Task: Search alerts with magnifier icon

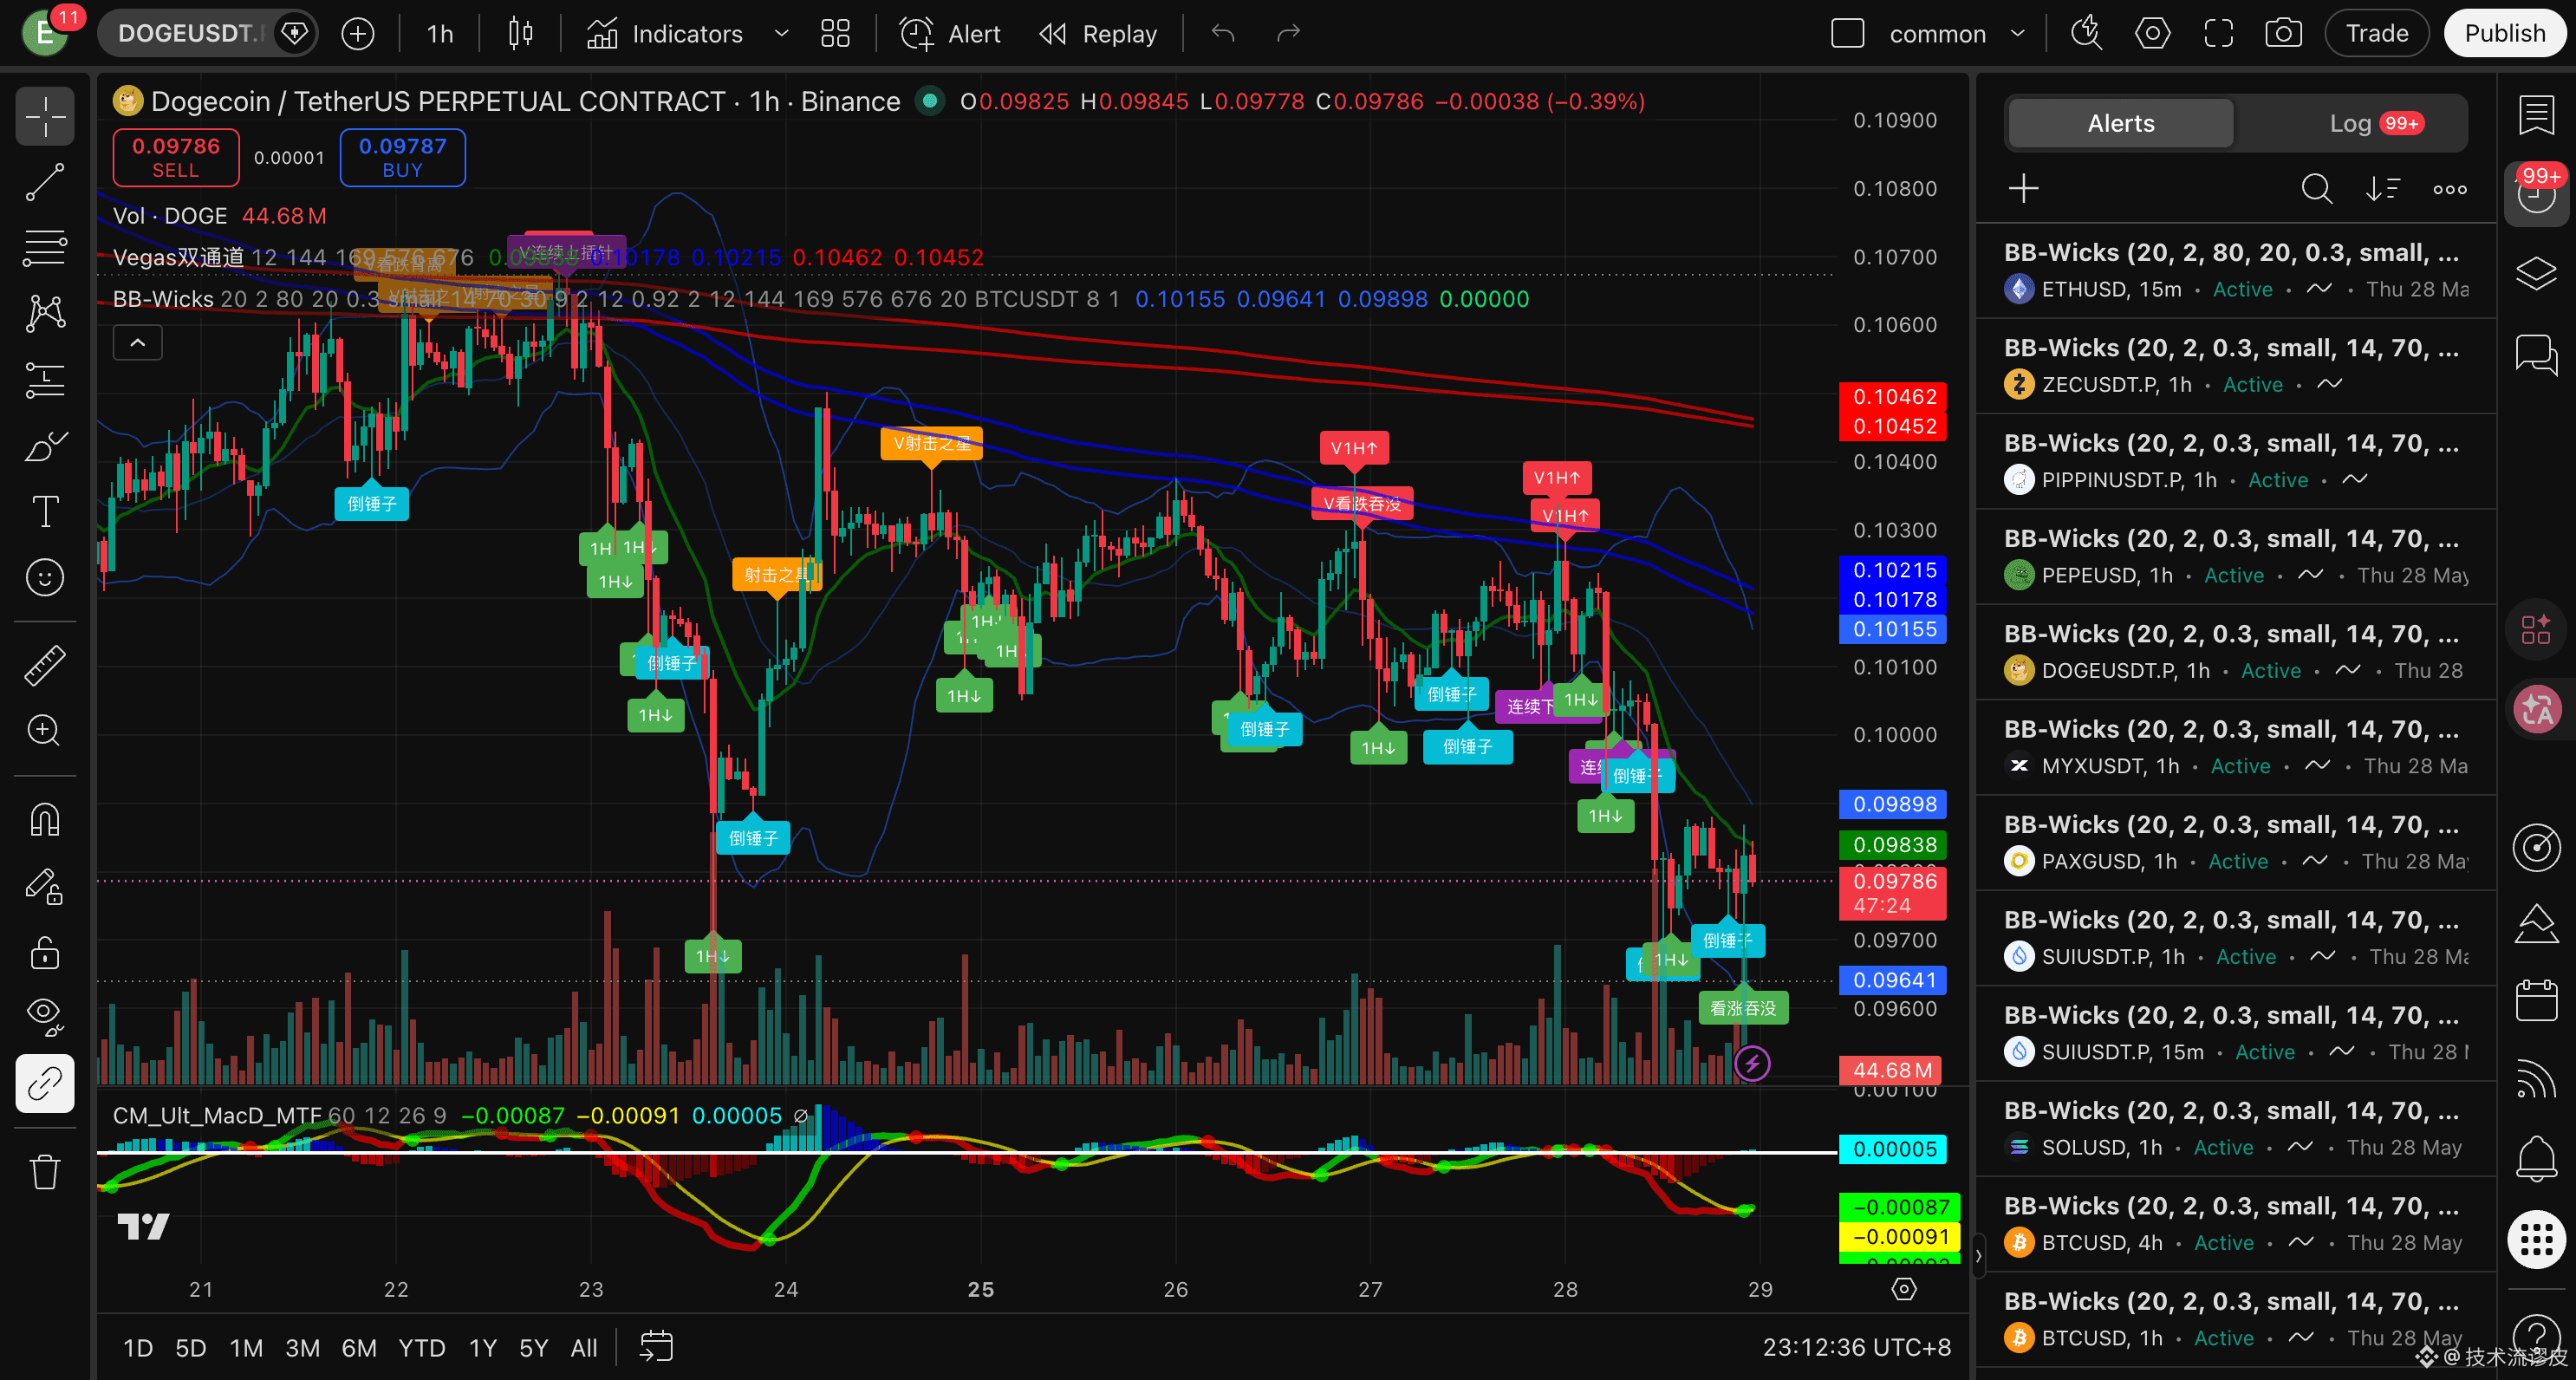Action: (2316, 188)
